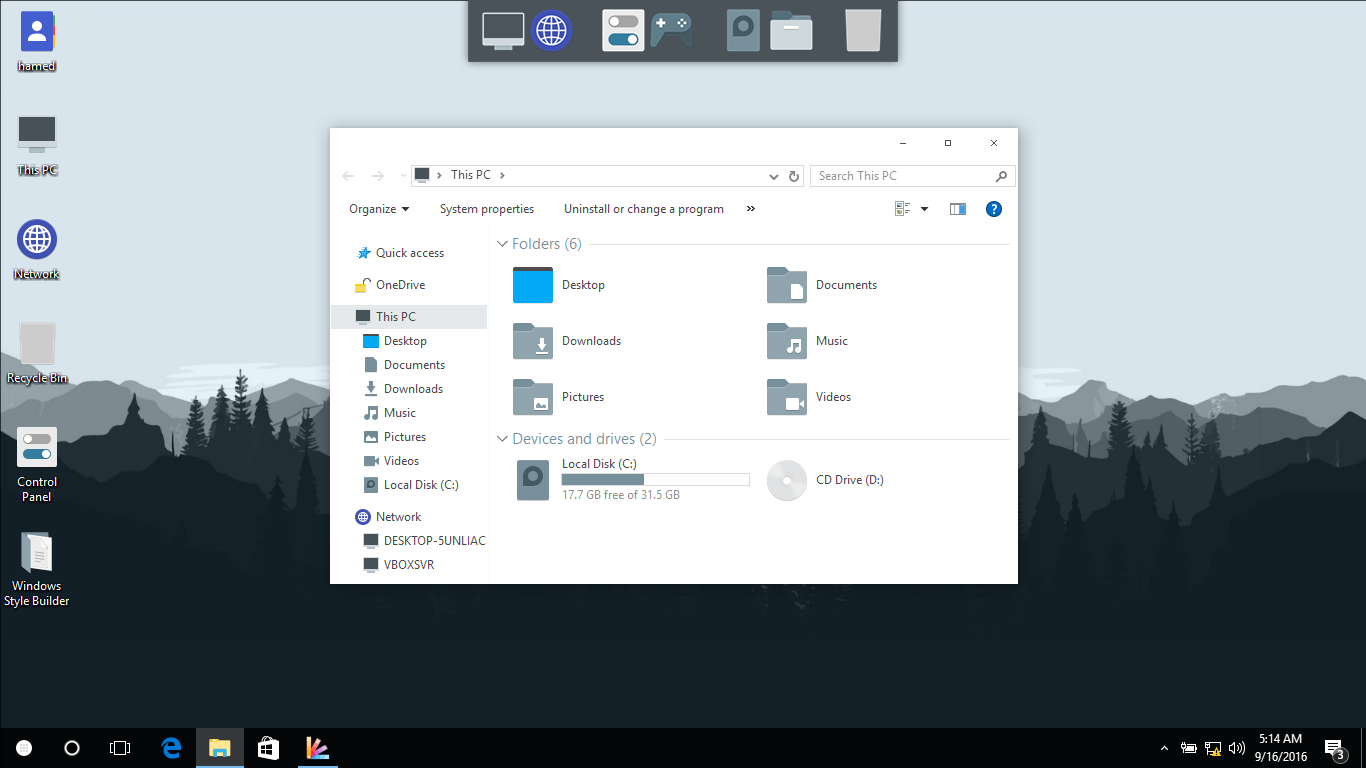Viewport: 1366px width, 768px height.
Task: Collapse the Devices and drives group
Action: tap(502, 439)
